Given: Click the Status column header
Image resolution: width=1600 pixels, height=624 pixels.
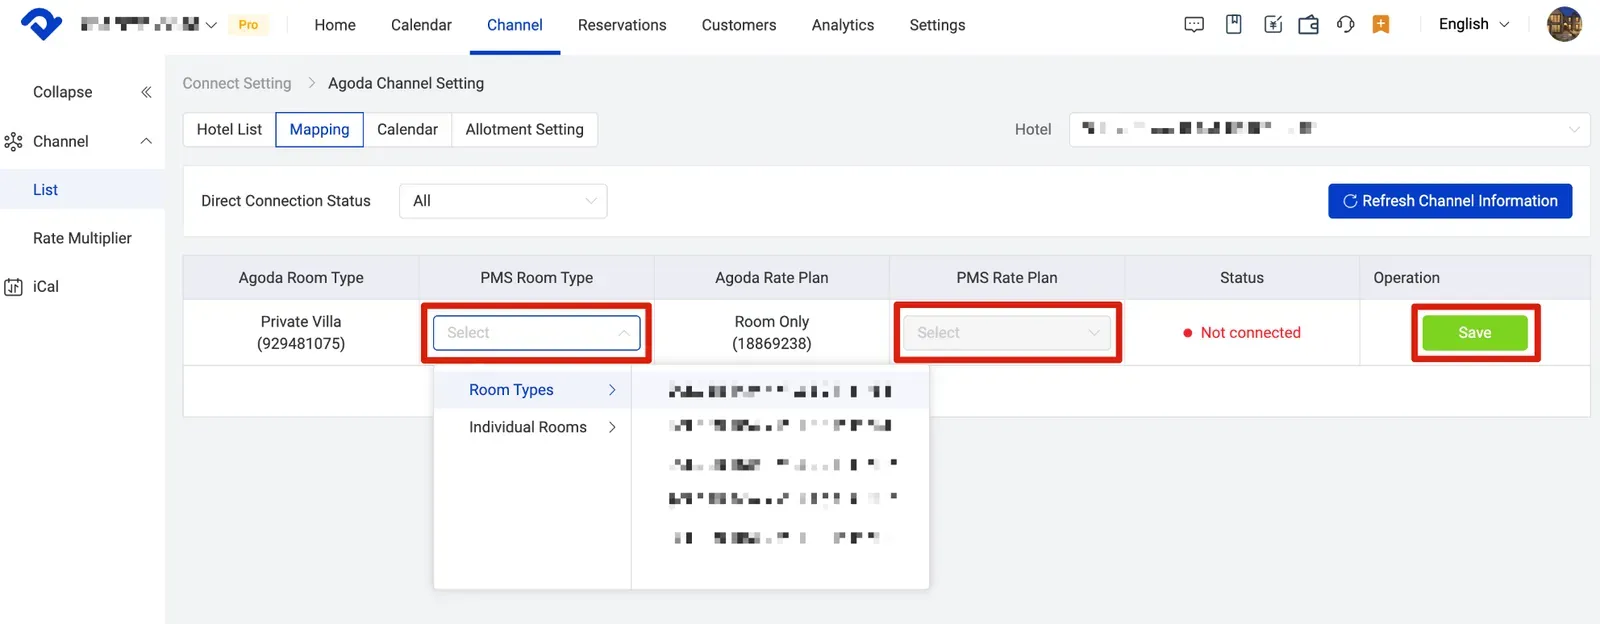Looking at the screenshot, I should click(1242, 278).
